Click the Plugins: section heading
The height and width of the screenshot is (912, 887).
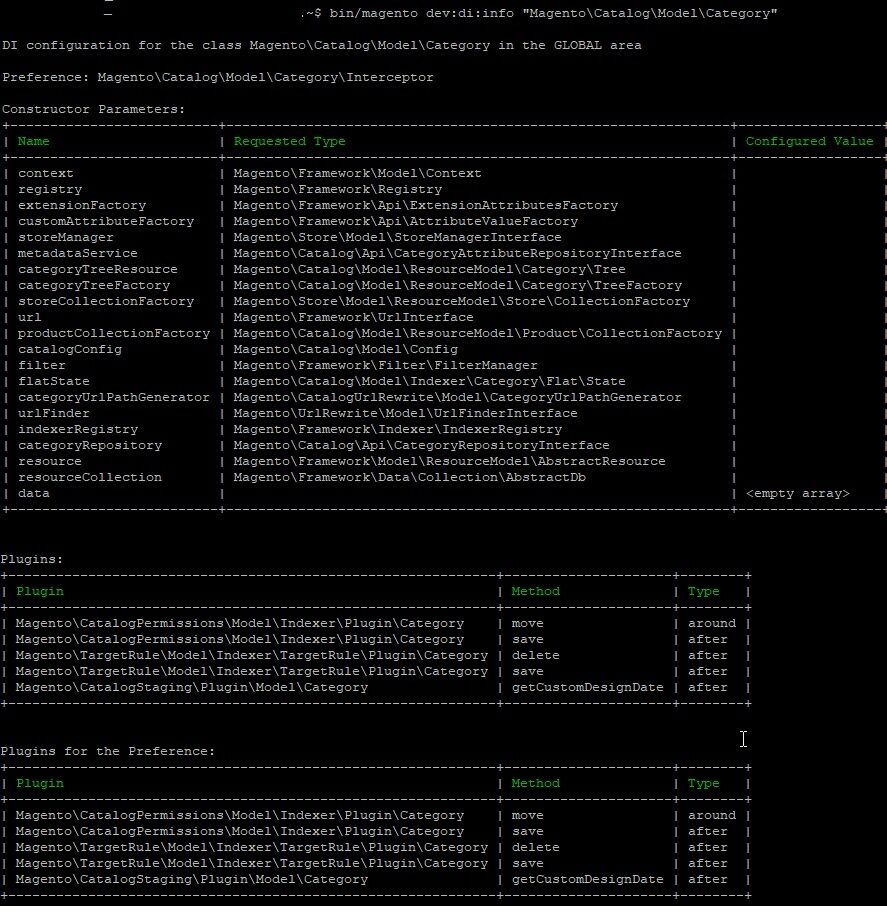(31, 560)
